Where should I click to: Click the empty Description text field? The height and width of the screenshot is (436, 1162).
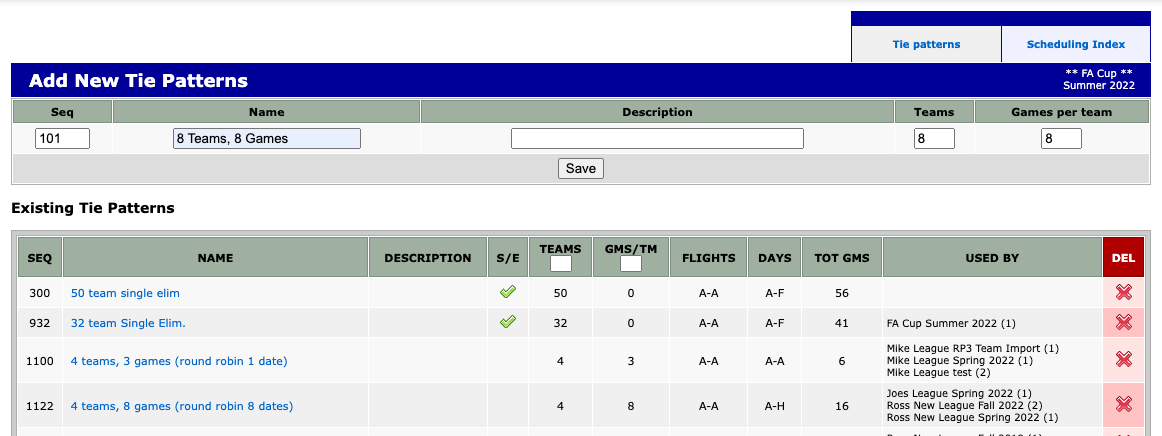click(x=657, y=139)
